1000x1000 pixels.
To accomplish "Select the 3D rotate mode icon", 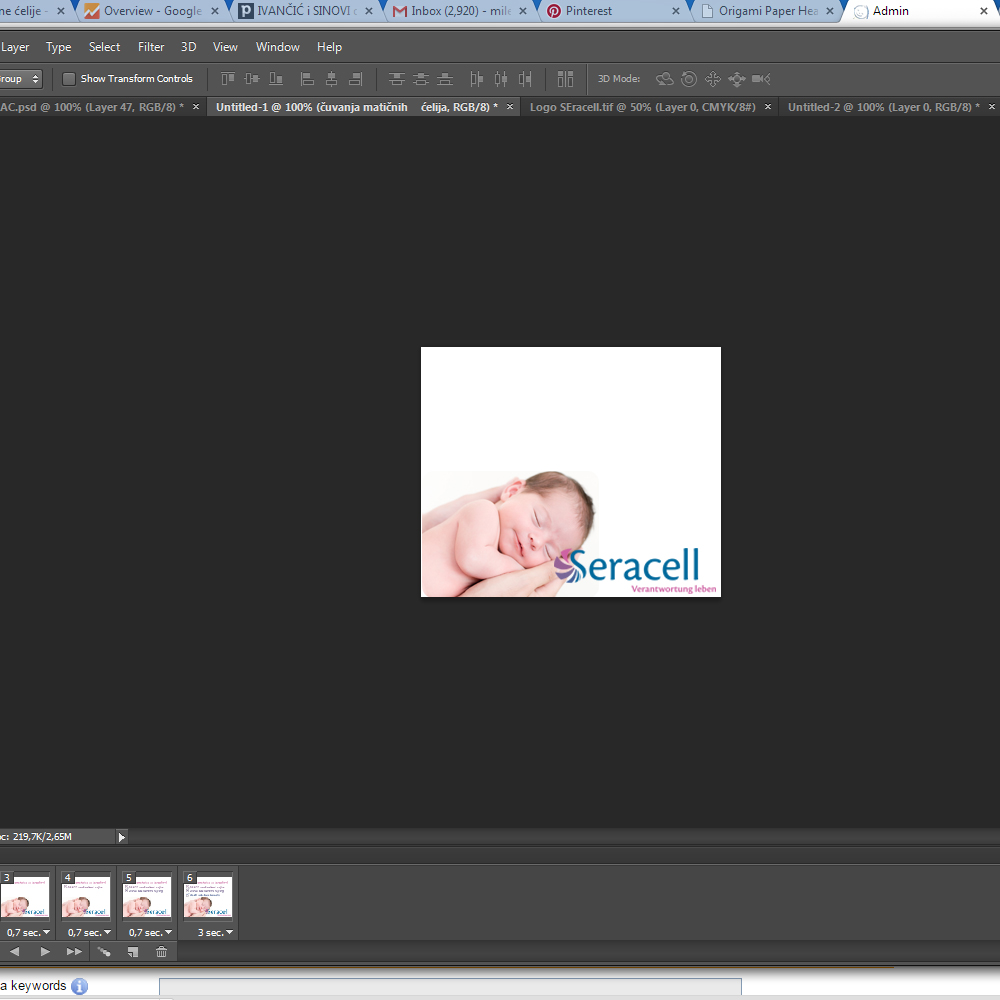I will [664, 79].
